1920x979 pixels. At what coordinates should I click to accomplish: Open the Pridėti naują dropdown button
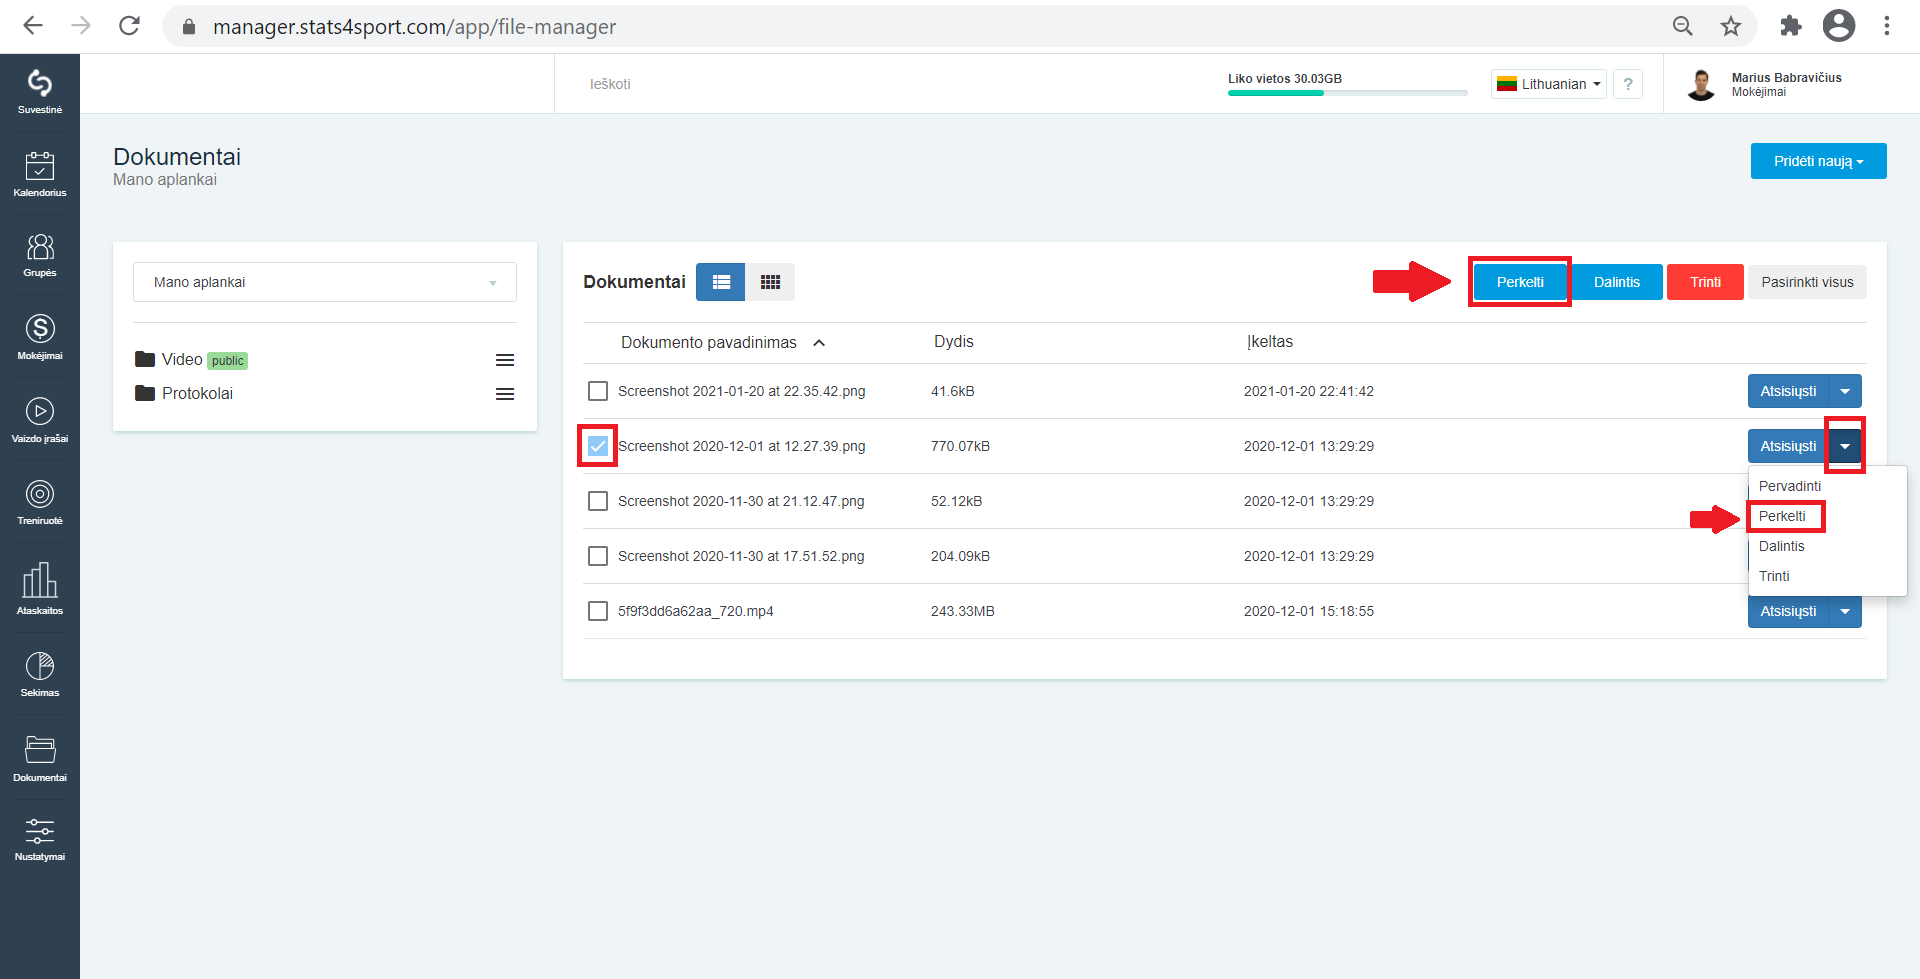[x=1818, y=161]
